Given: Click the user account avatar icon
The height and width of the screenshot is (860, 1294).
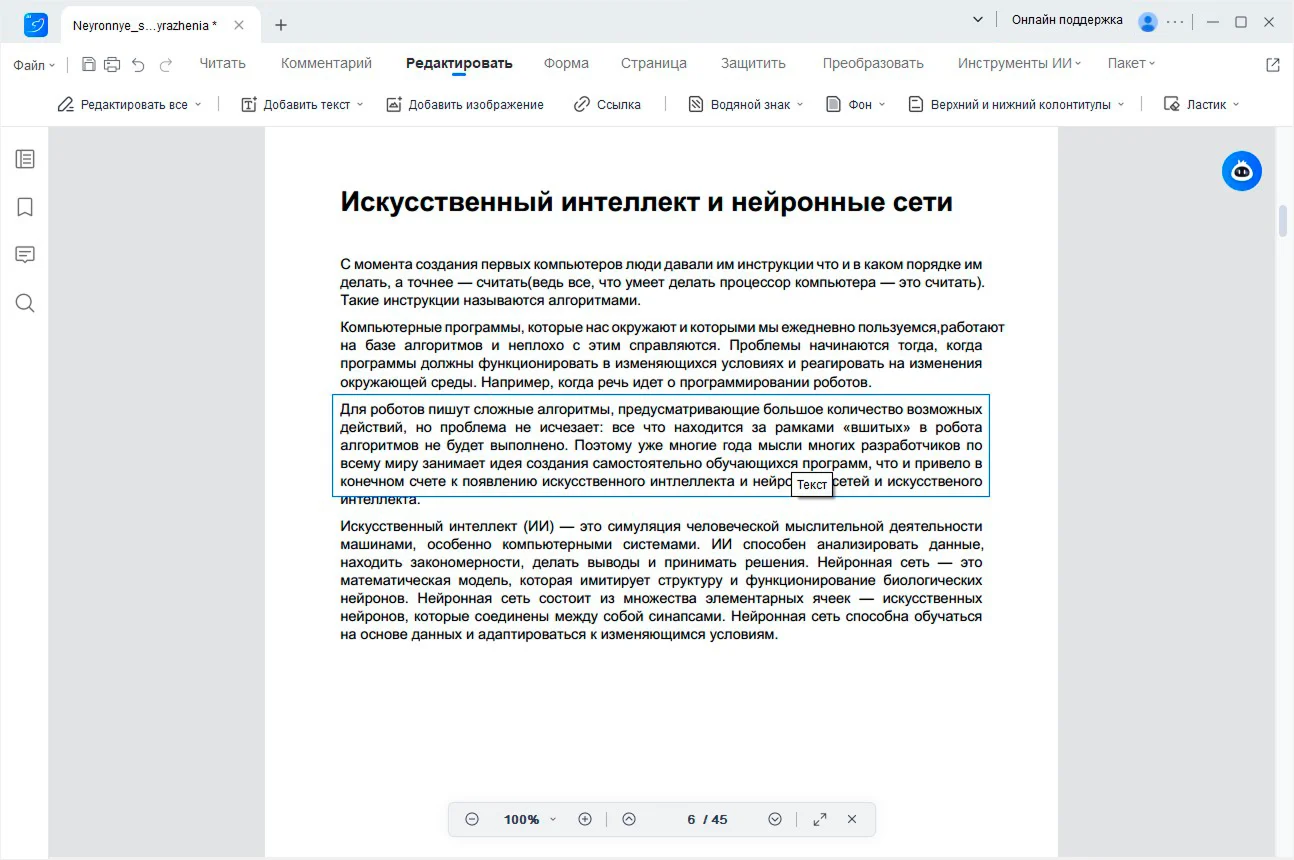Looking at the screenshot, I should 1147,21.
